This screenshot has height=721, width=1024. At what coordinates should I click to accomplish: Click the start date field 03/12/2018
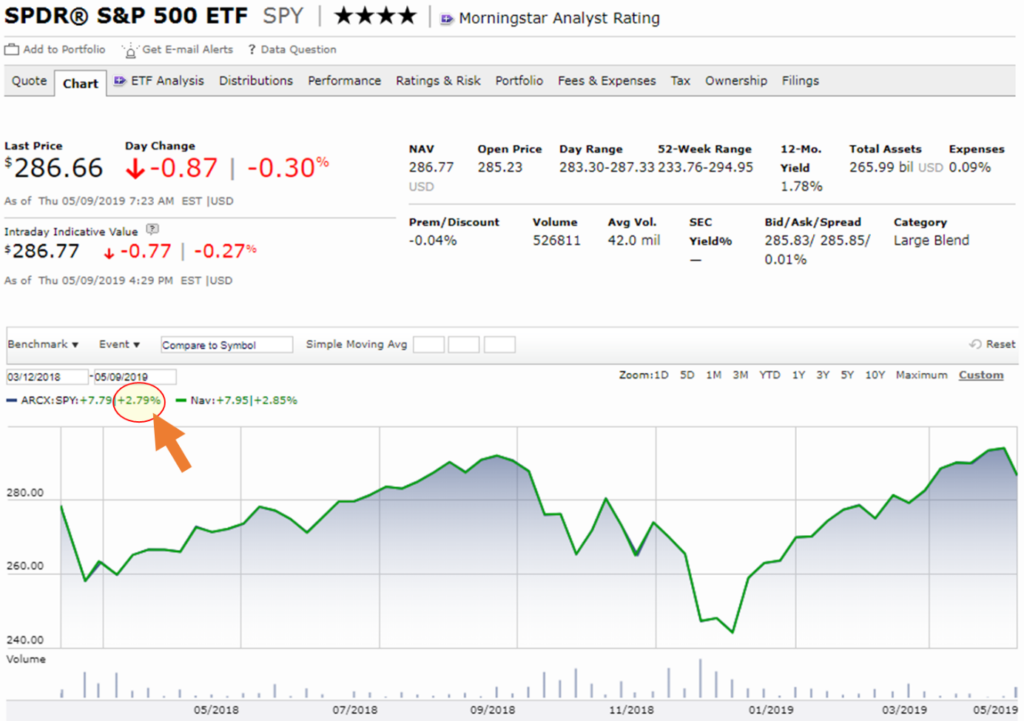tap(47, 377)
